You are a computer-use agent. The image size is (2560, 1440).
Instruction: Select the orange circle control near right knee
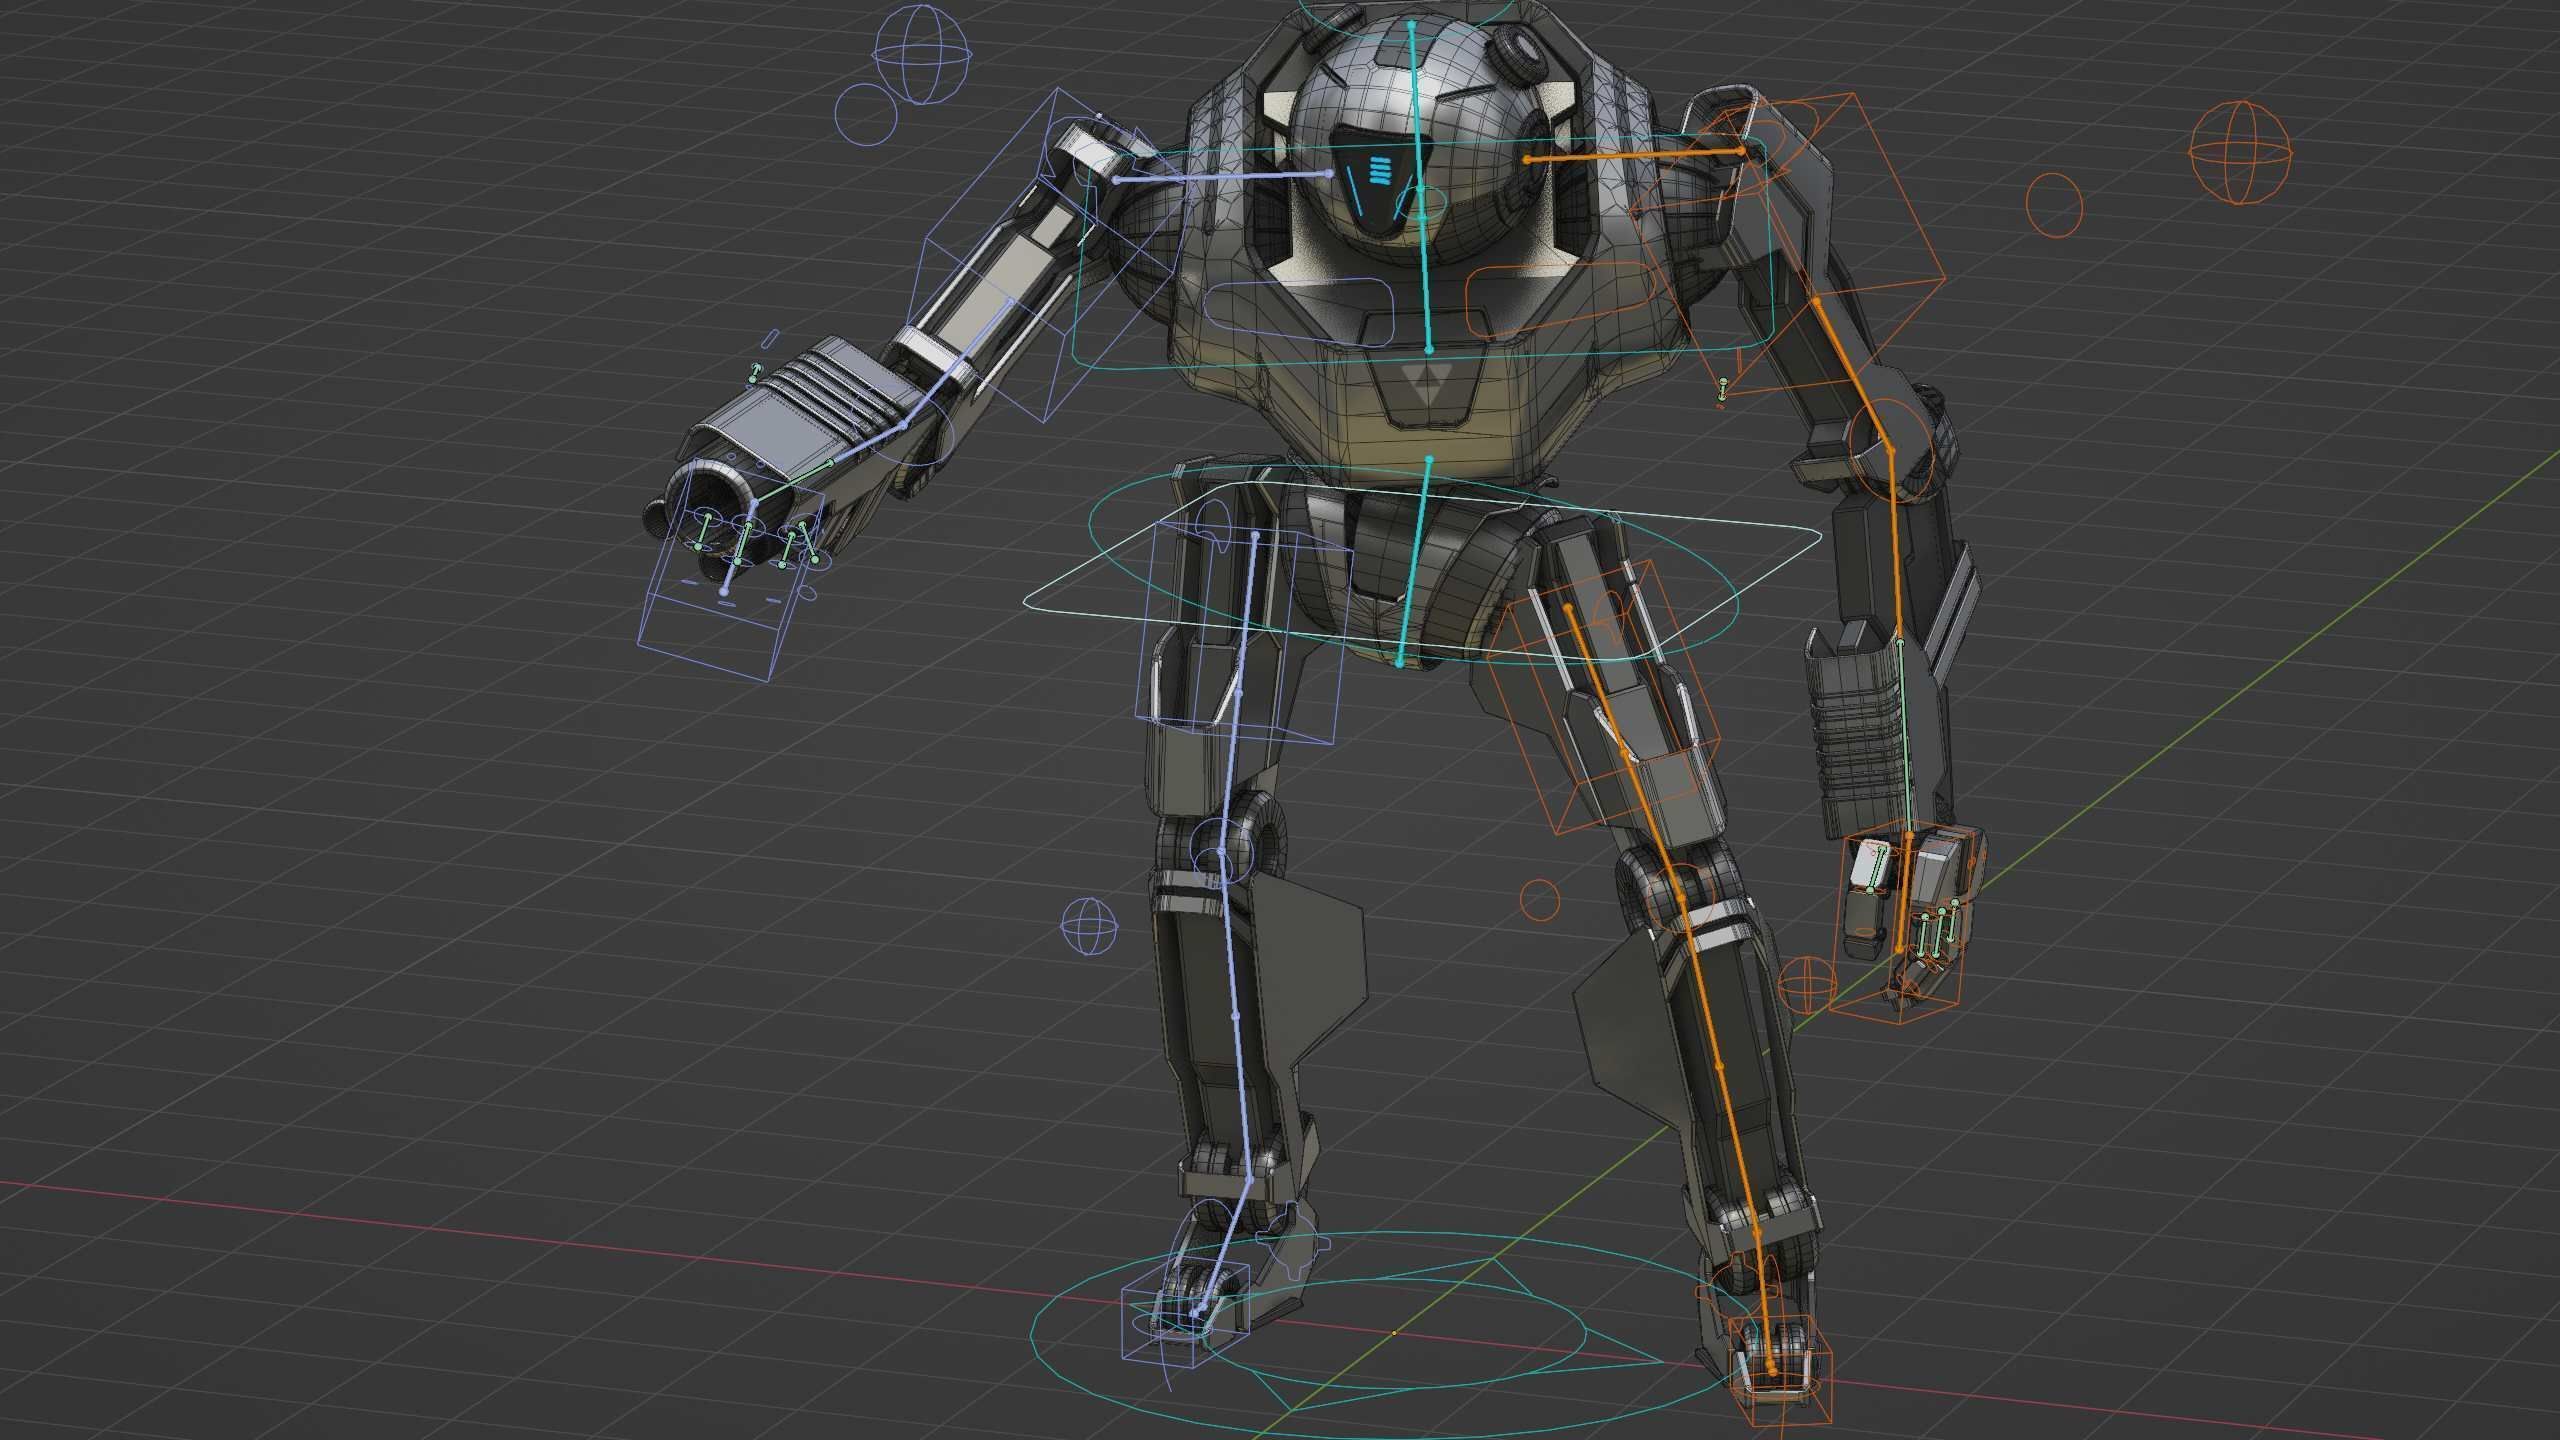pyautogui.click(x=1540, y=899)
